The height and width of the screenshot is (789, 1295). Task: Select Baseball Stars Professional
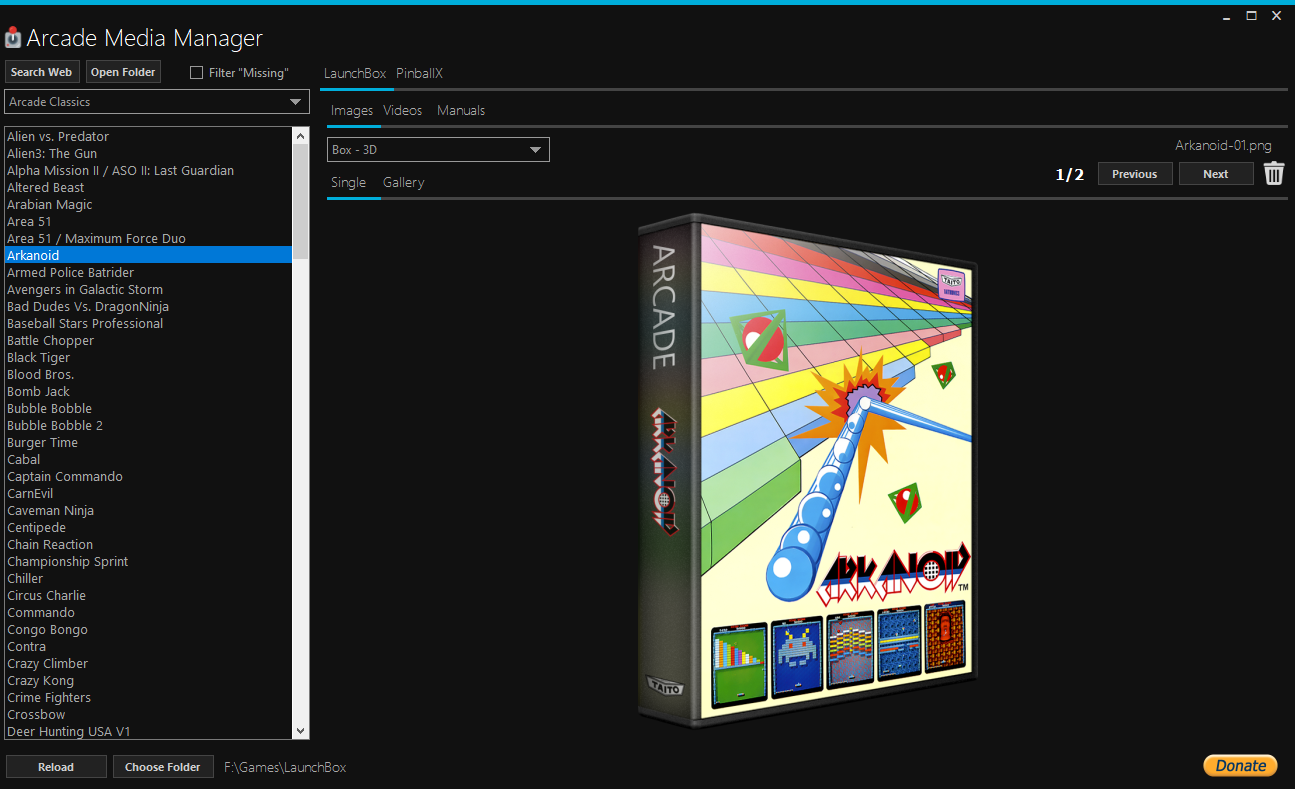[149, 324]
